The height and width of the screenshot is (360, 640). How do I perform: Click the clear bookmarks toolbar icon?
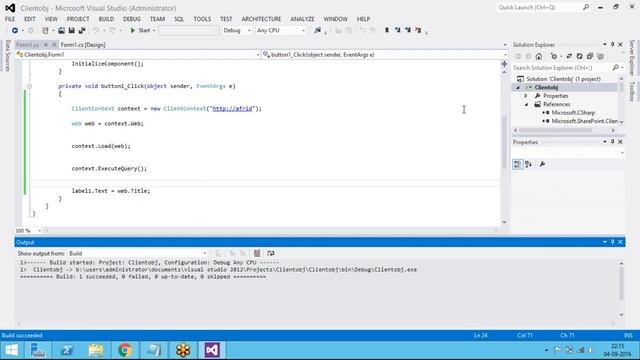pos(418,30)
